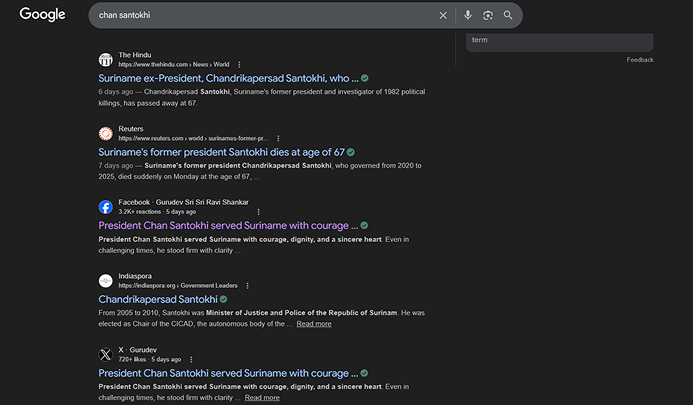Clear the search box with X icon
This screenshot has width=694, height=405.
pos(444,16)
